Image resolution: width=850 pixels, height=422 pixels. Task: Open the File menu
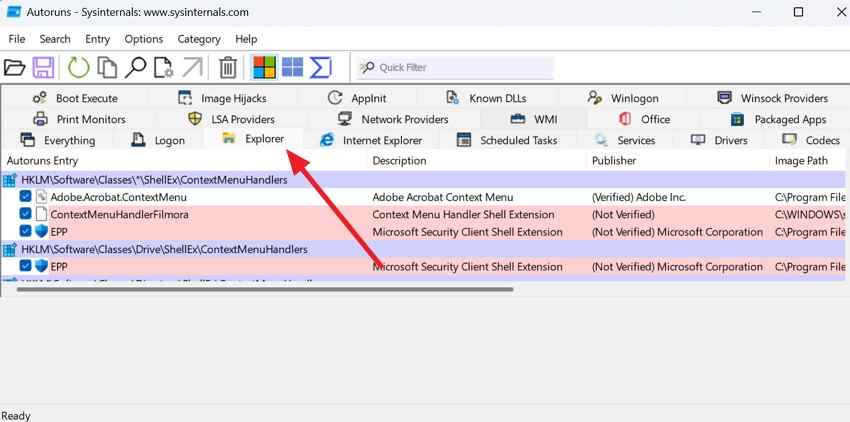click(x=17, y=39)
